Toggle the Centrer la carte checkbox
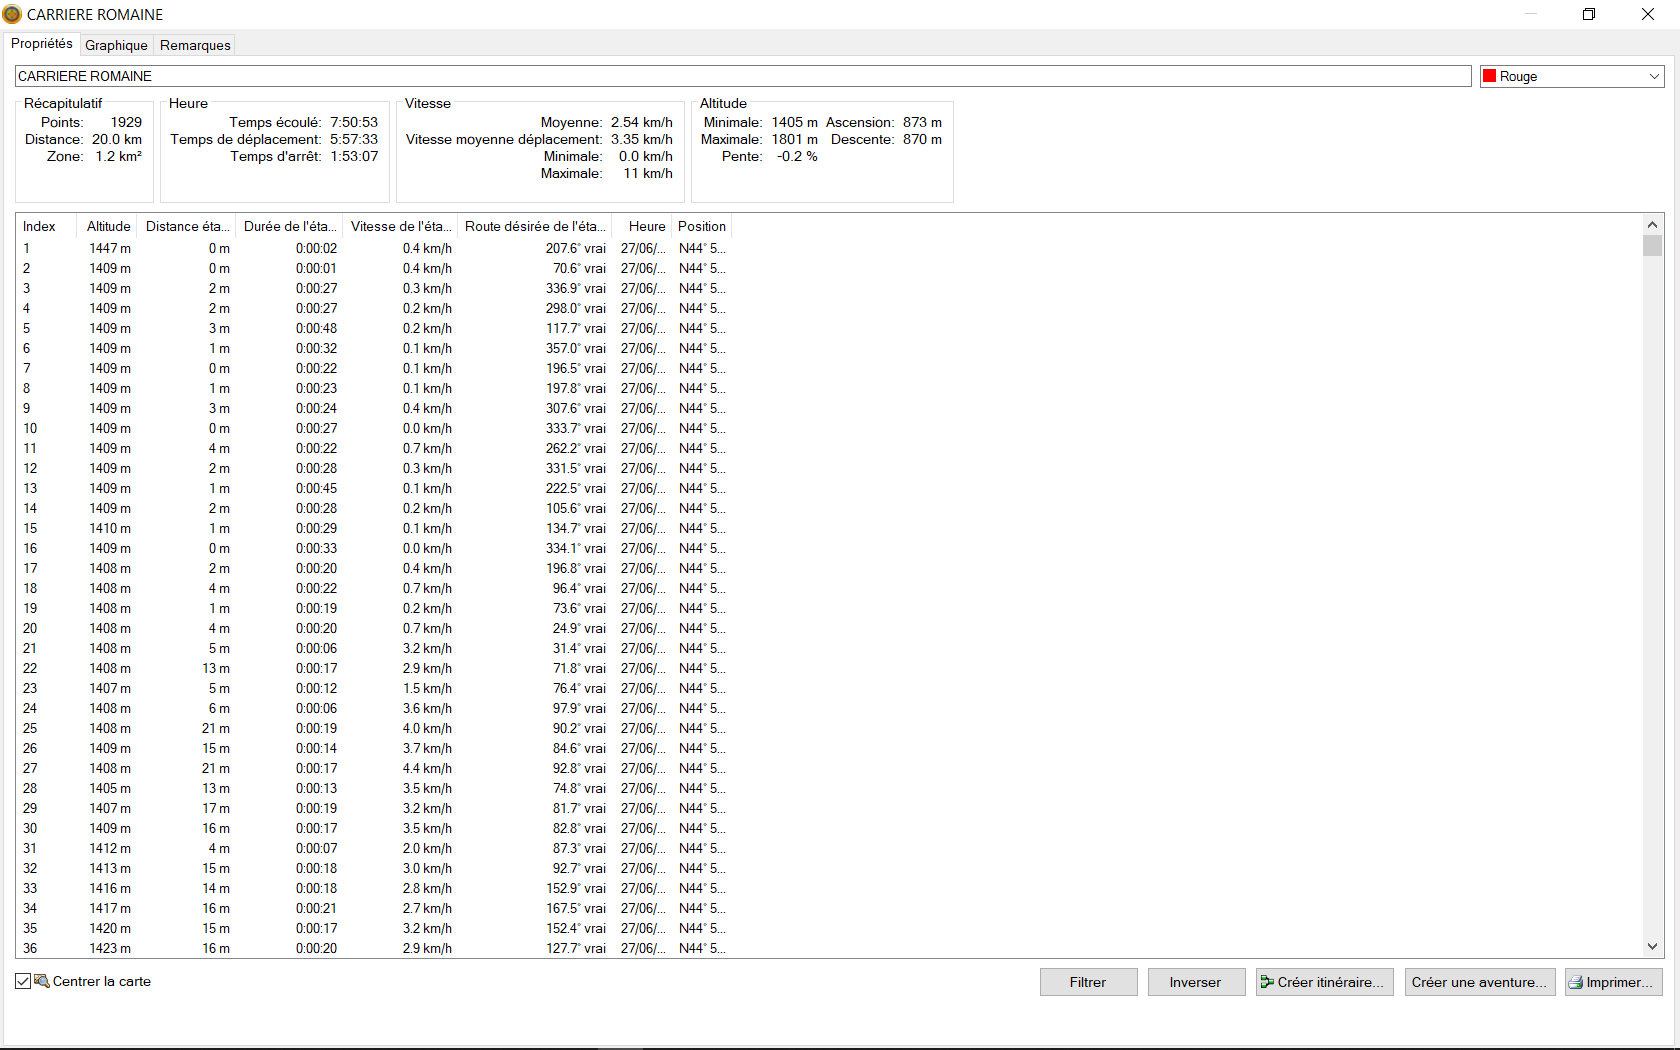Screen dimensions: 1680x1050 point(23,981)
